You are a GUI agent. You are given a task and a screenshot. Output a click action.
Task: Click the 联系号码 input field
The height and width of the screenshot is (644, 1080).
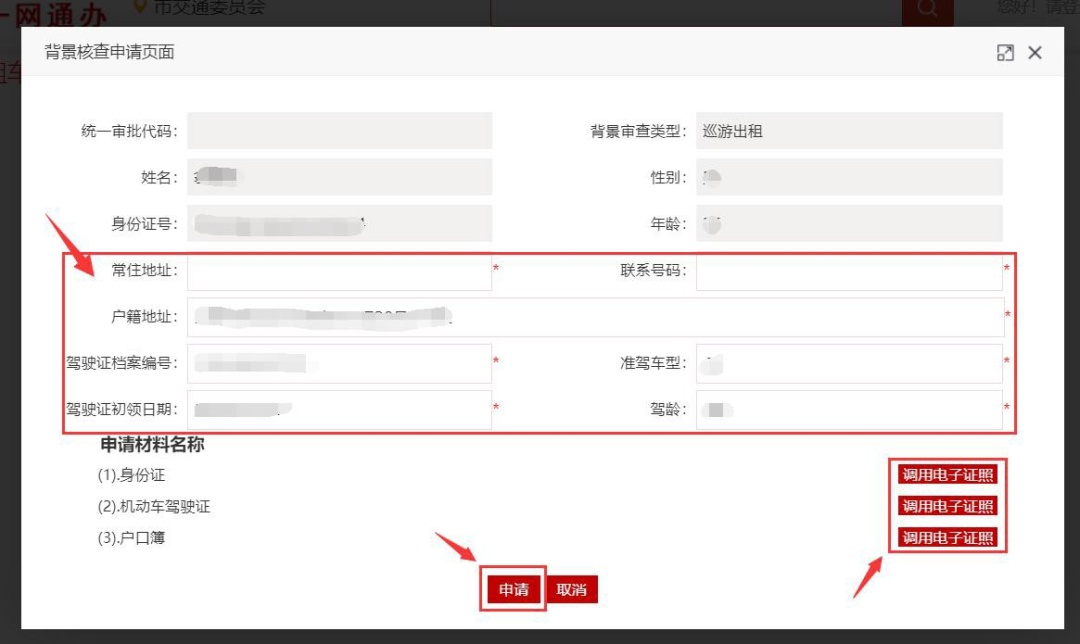(849, 271)
